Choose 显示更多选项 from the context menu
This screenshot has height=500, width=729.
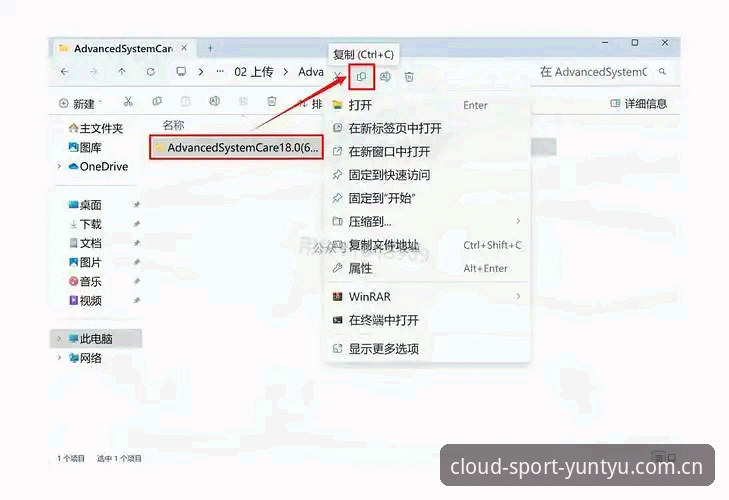[x=428, y=348]
